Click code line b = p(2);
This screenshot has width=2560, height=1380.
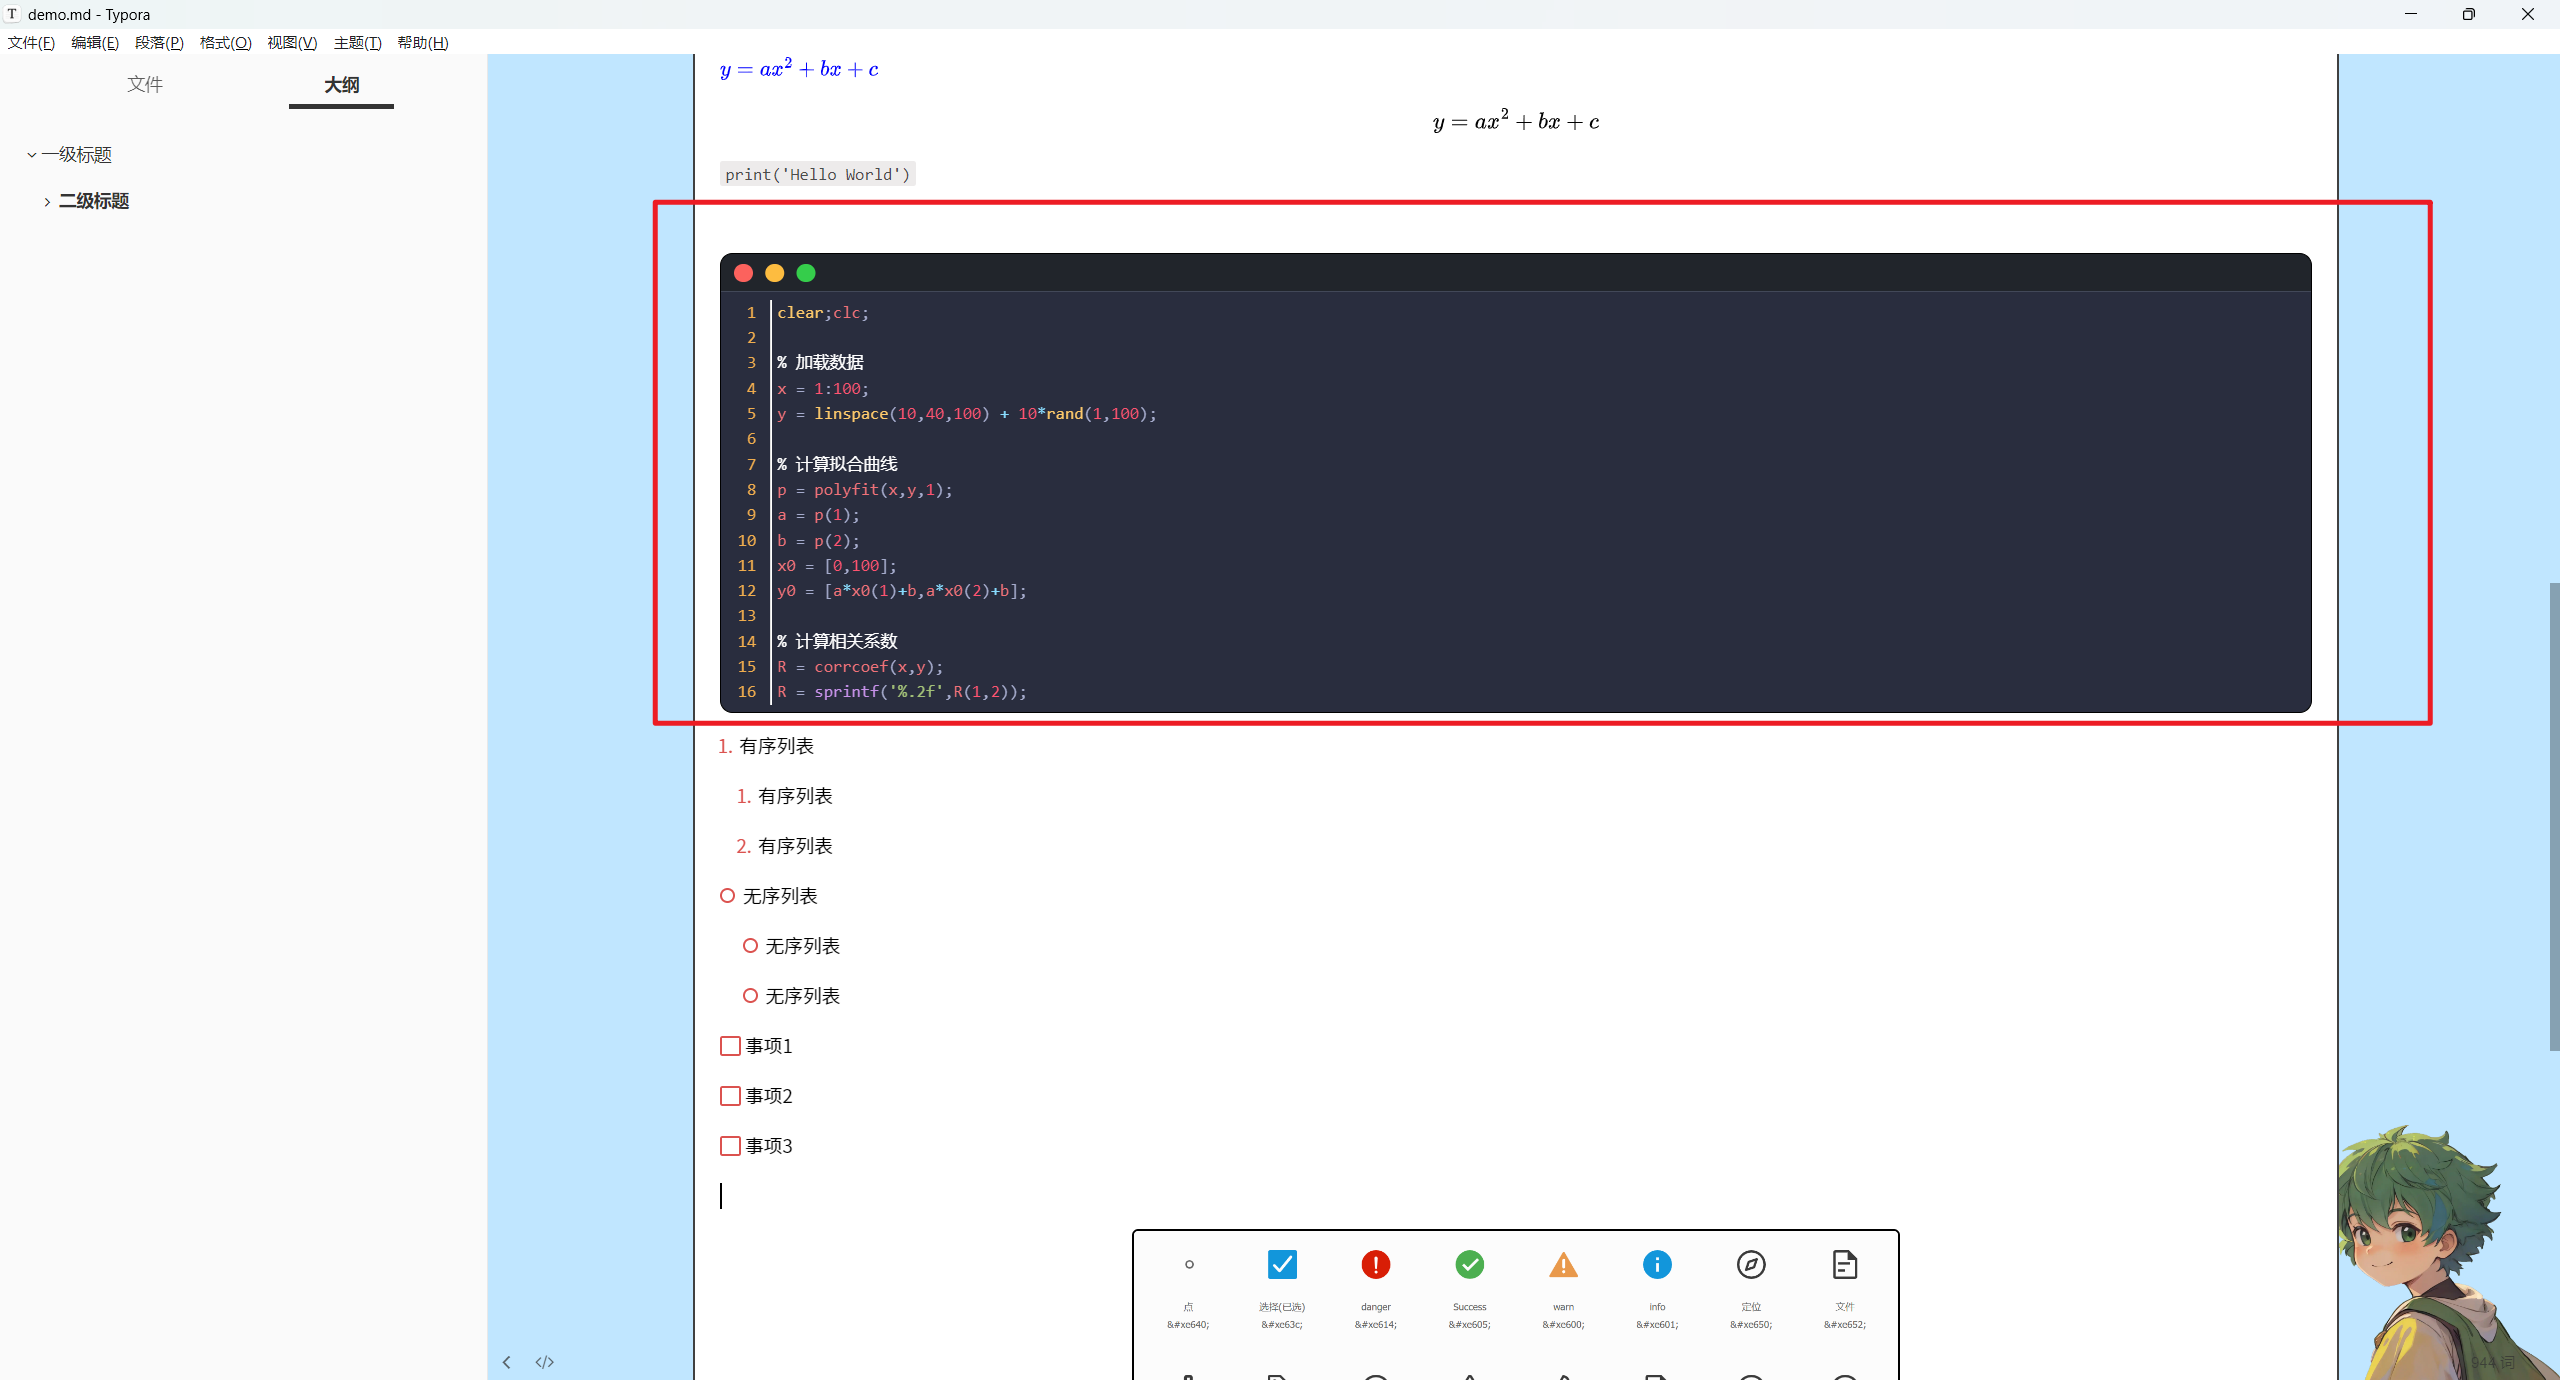point(818,541)
